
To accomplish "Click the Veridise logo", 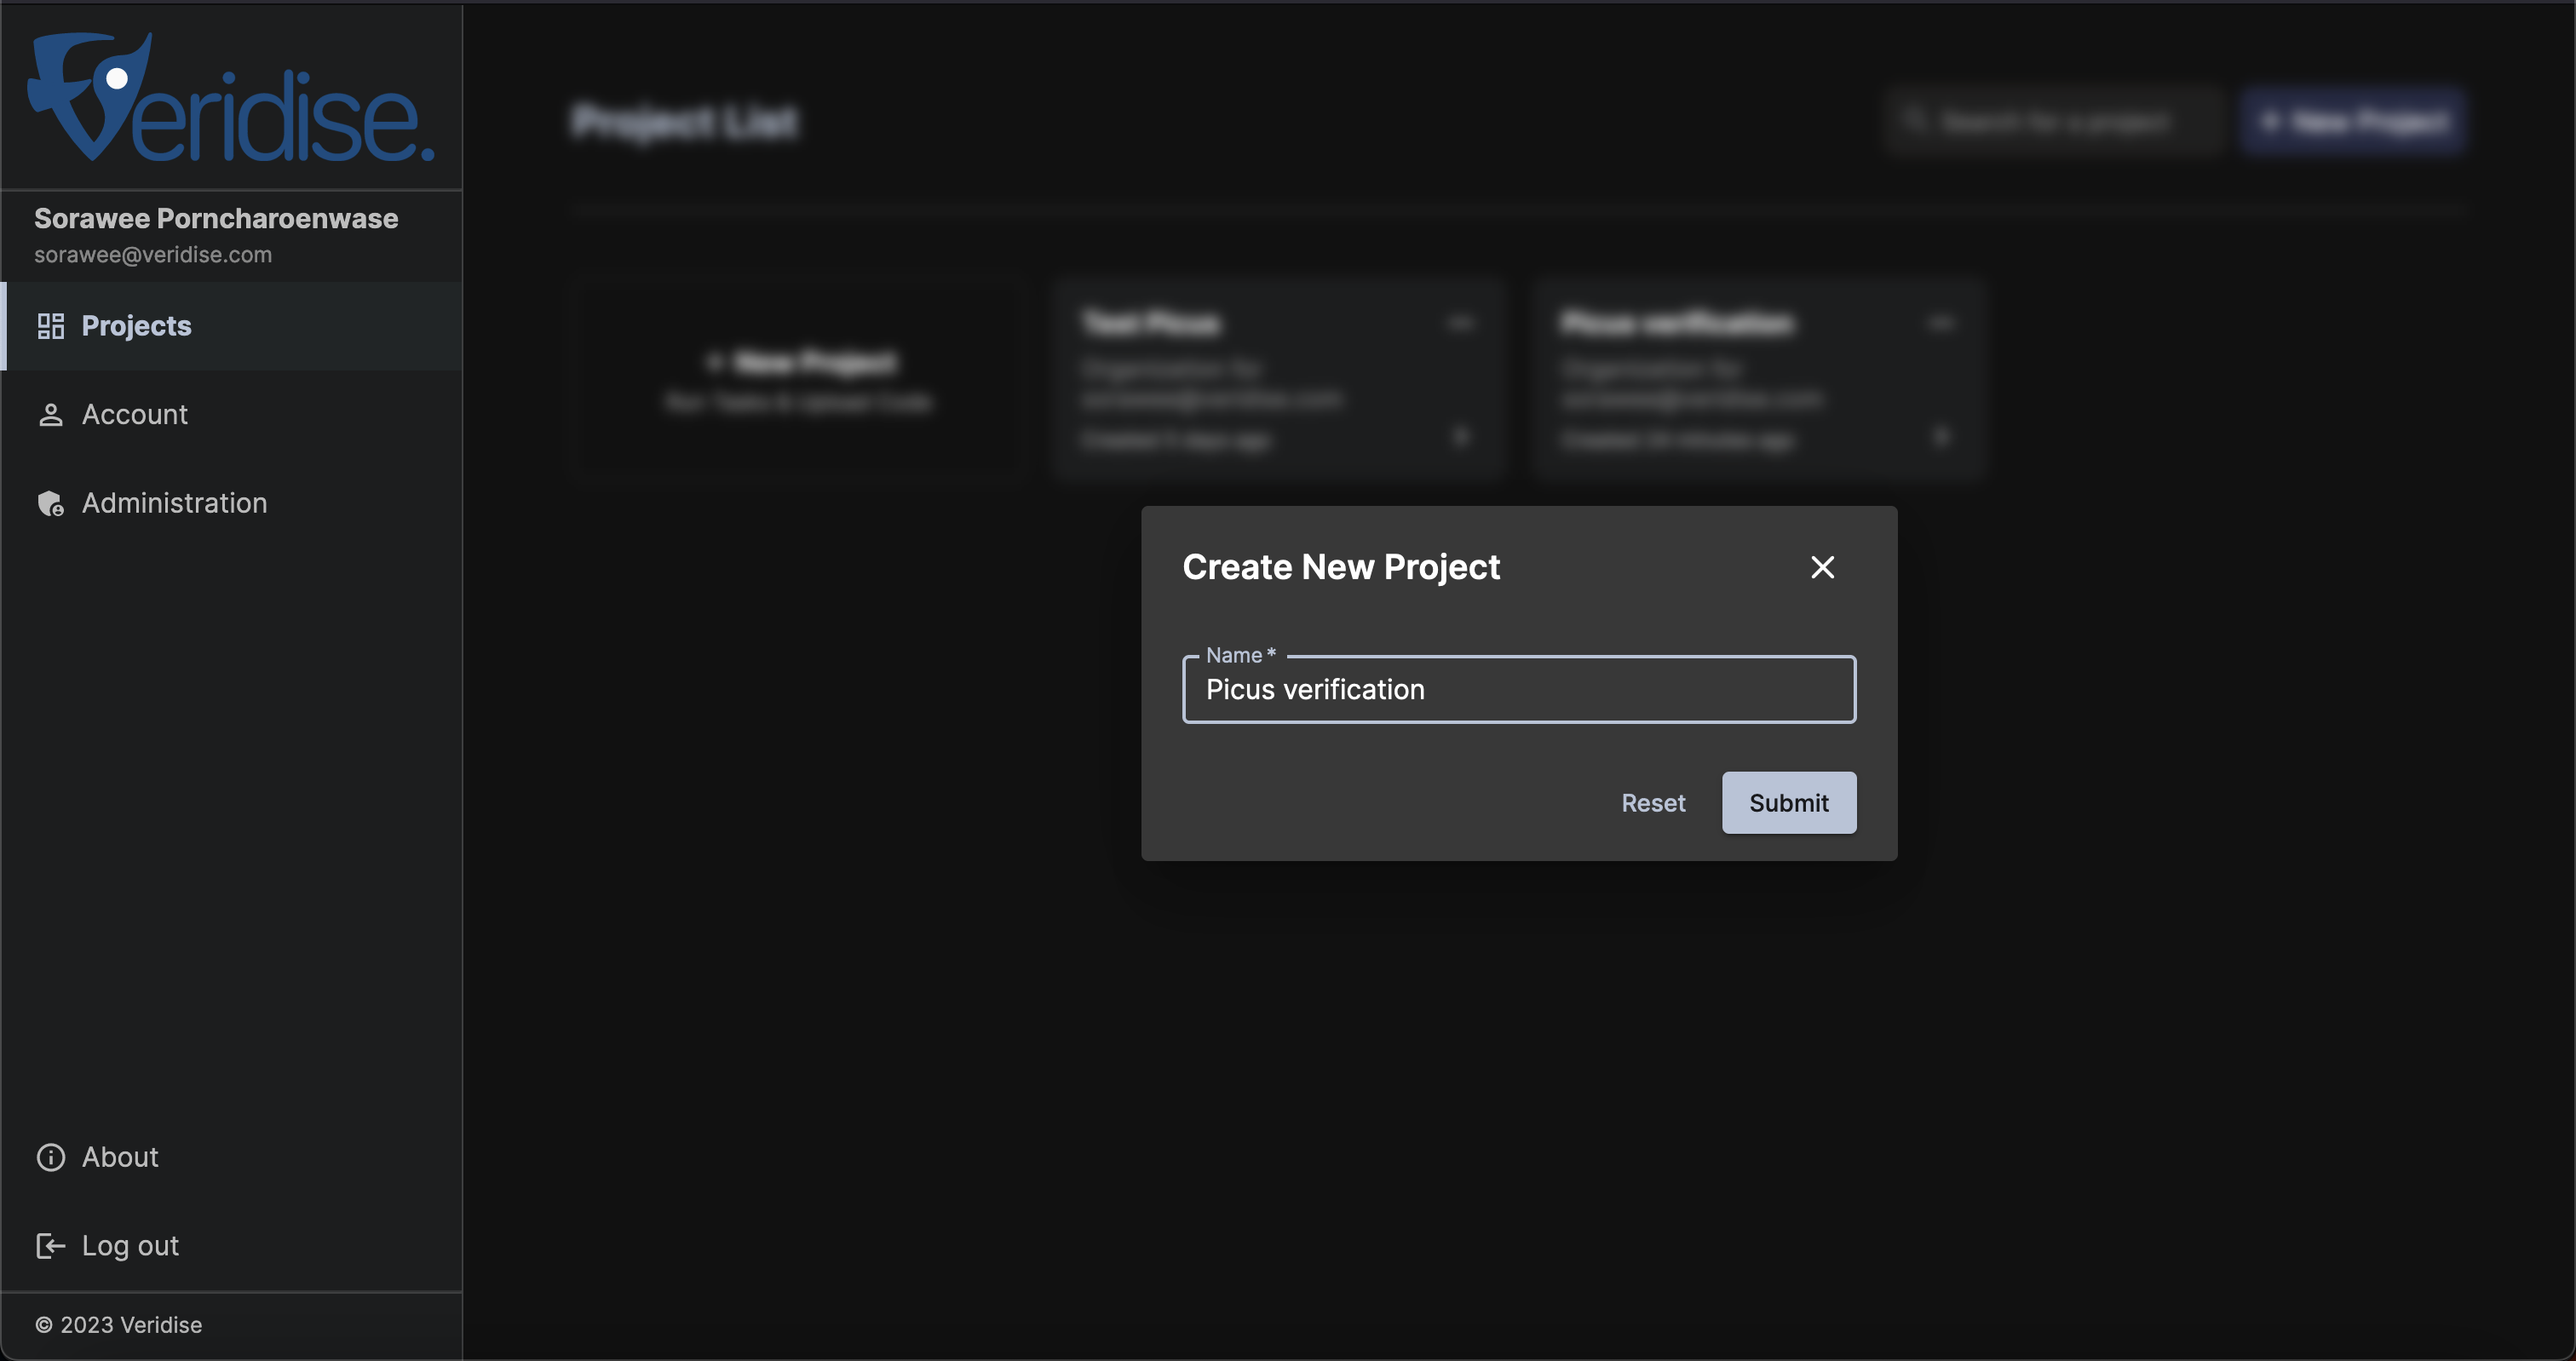I will click(x=231, y=98).
